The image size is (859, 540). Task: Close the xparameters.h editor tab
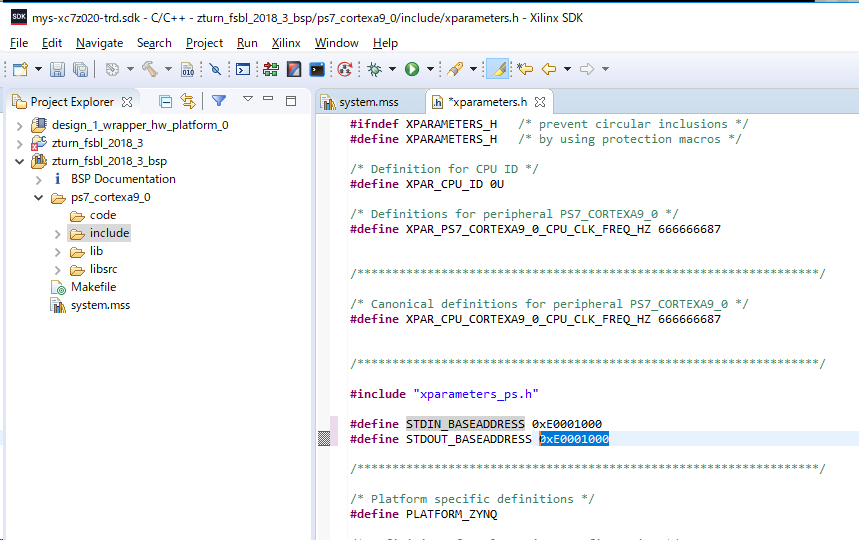[540, 102]
